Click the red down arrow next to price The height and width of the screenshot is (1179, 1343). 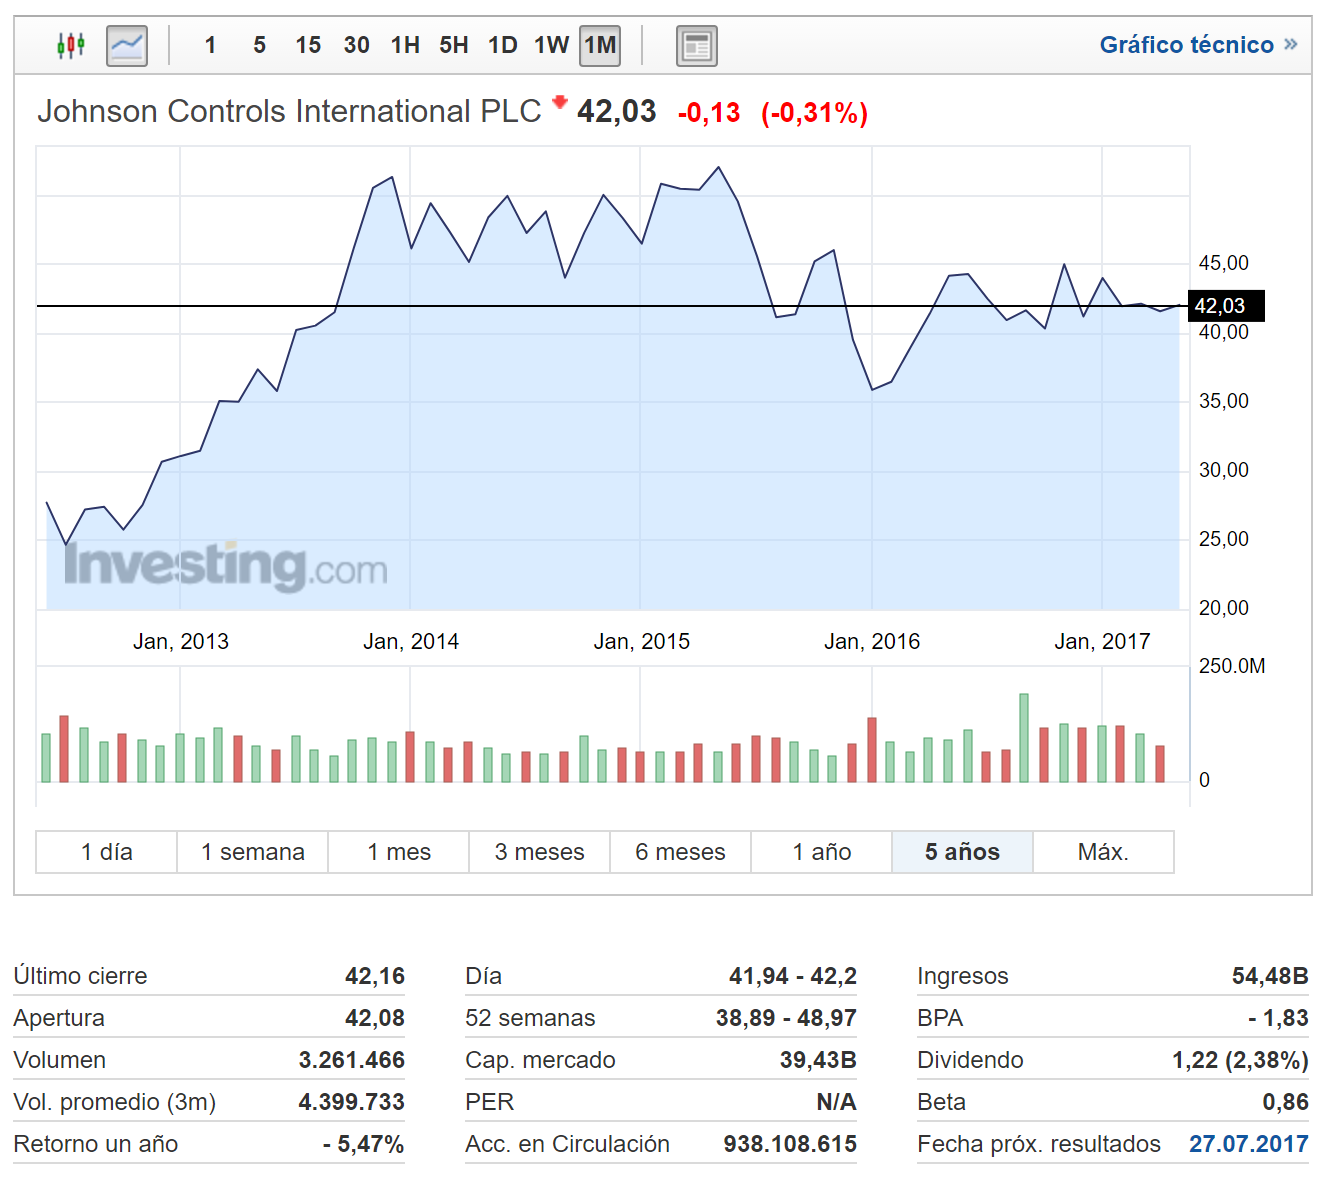coord(560,101)
